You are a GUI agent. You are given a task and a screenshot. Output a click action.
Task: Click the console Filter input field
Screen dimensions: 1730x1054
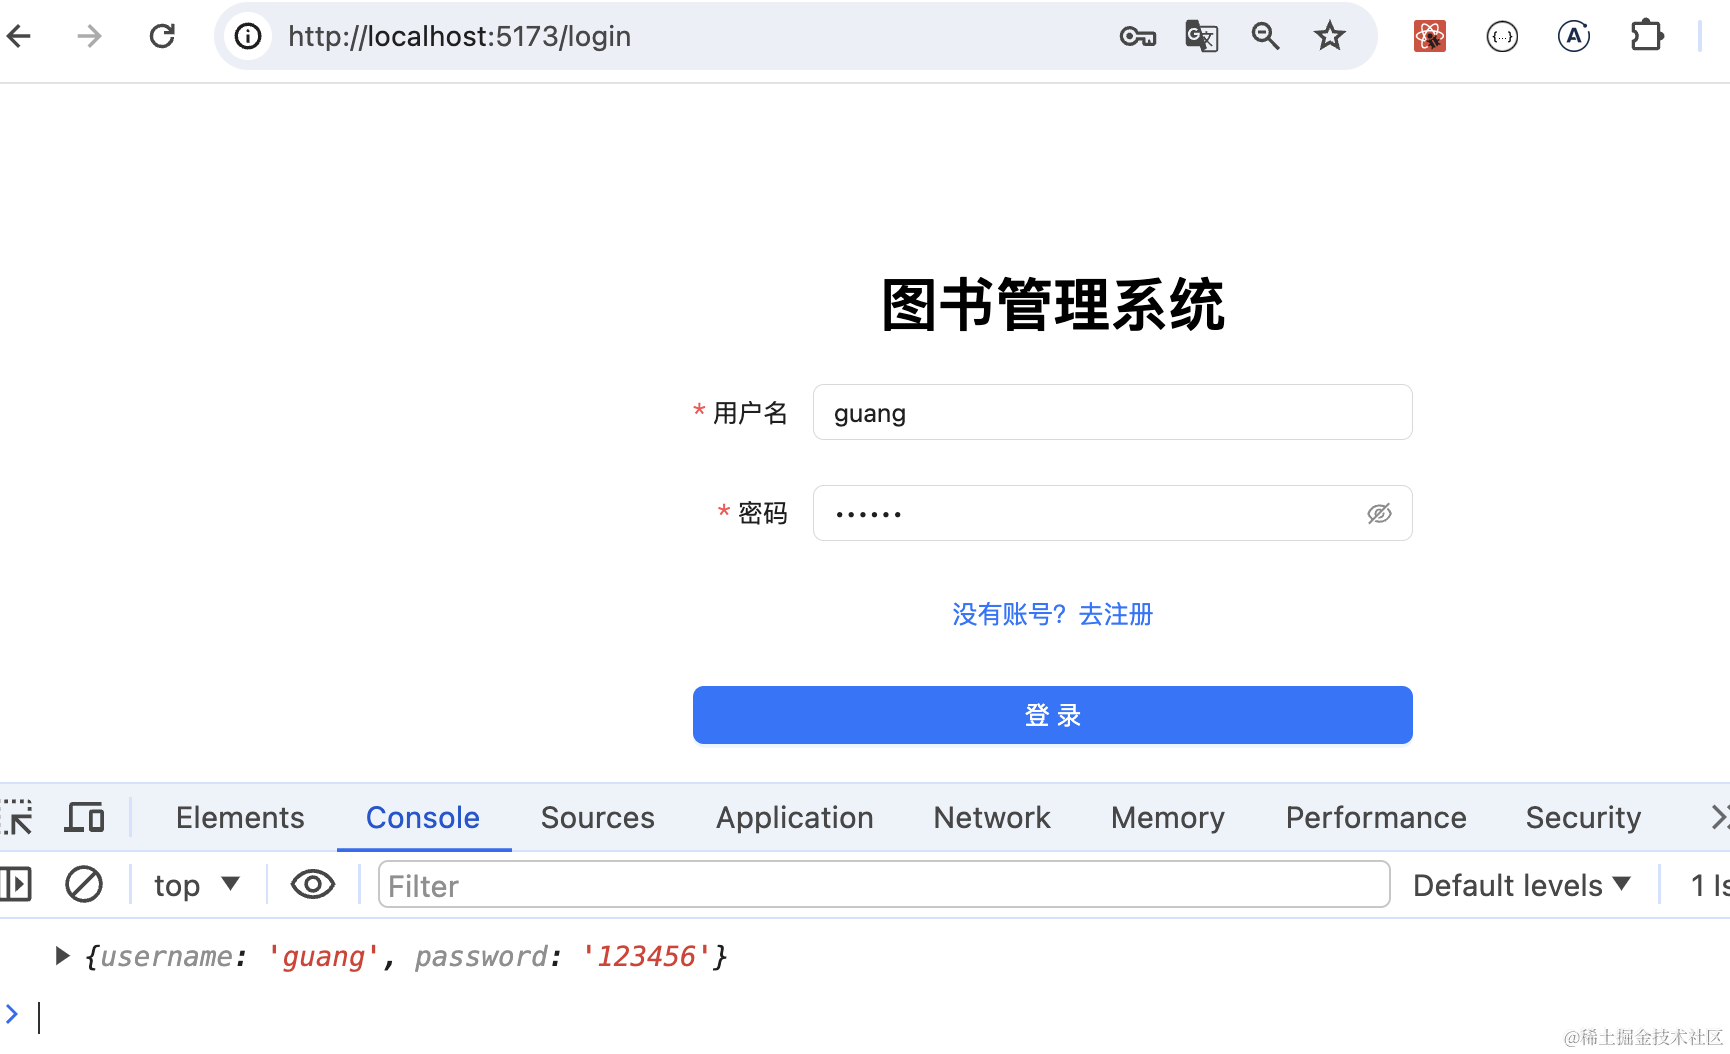tap(883, 885)
